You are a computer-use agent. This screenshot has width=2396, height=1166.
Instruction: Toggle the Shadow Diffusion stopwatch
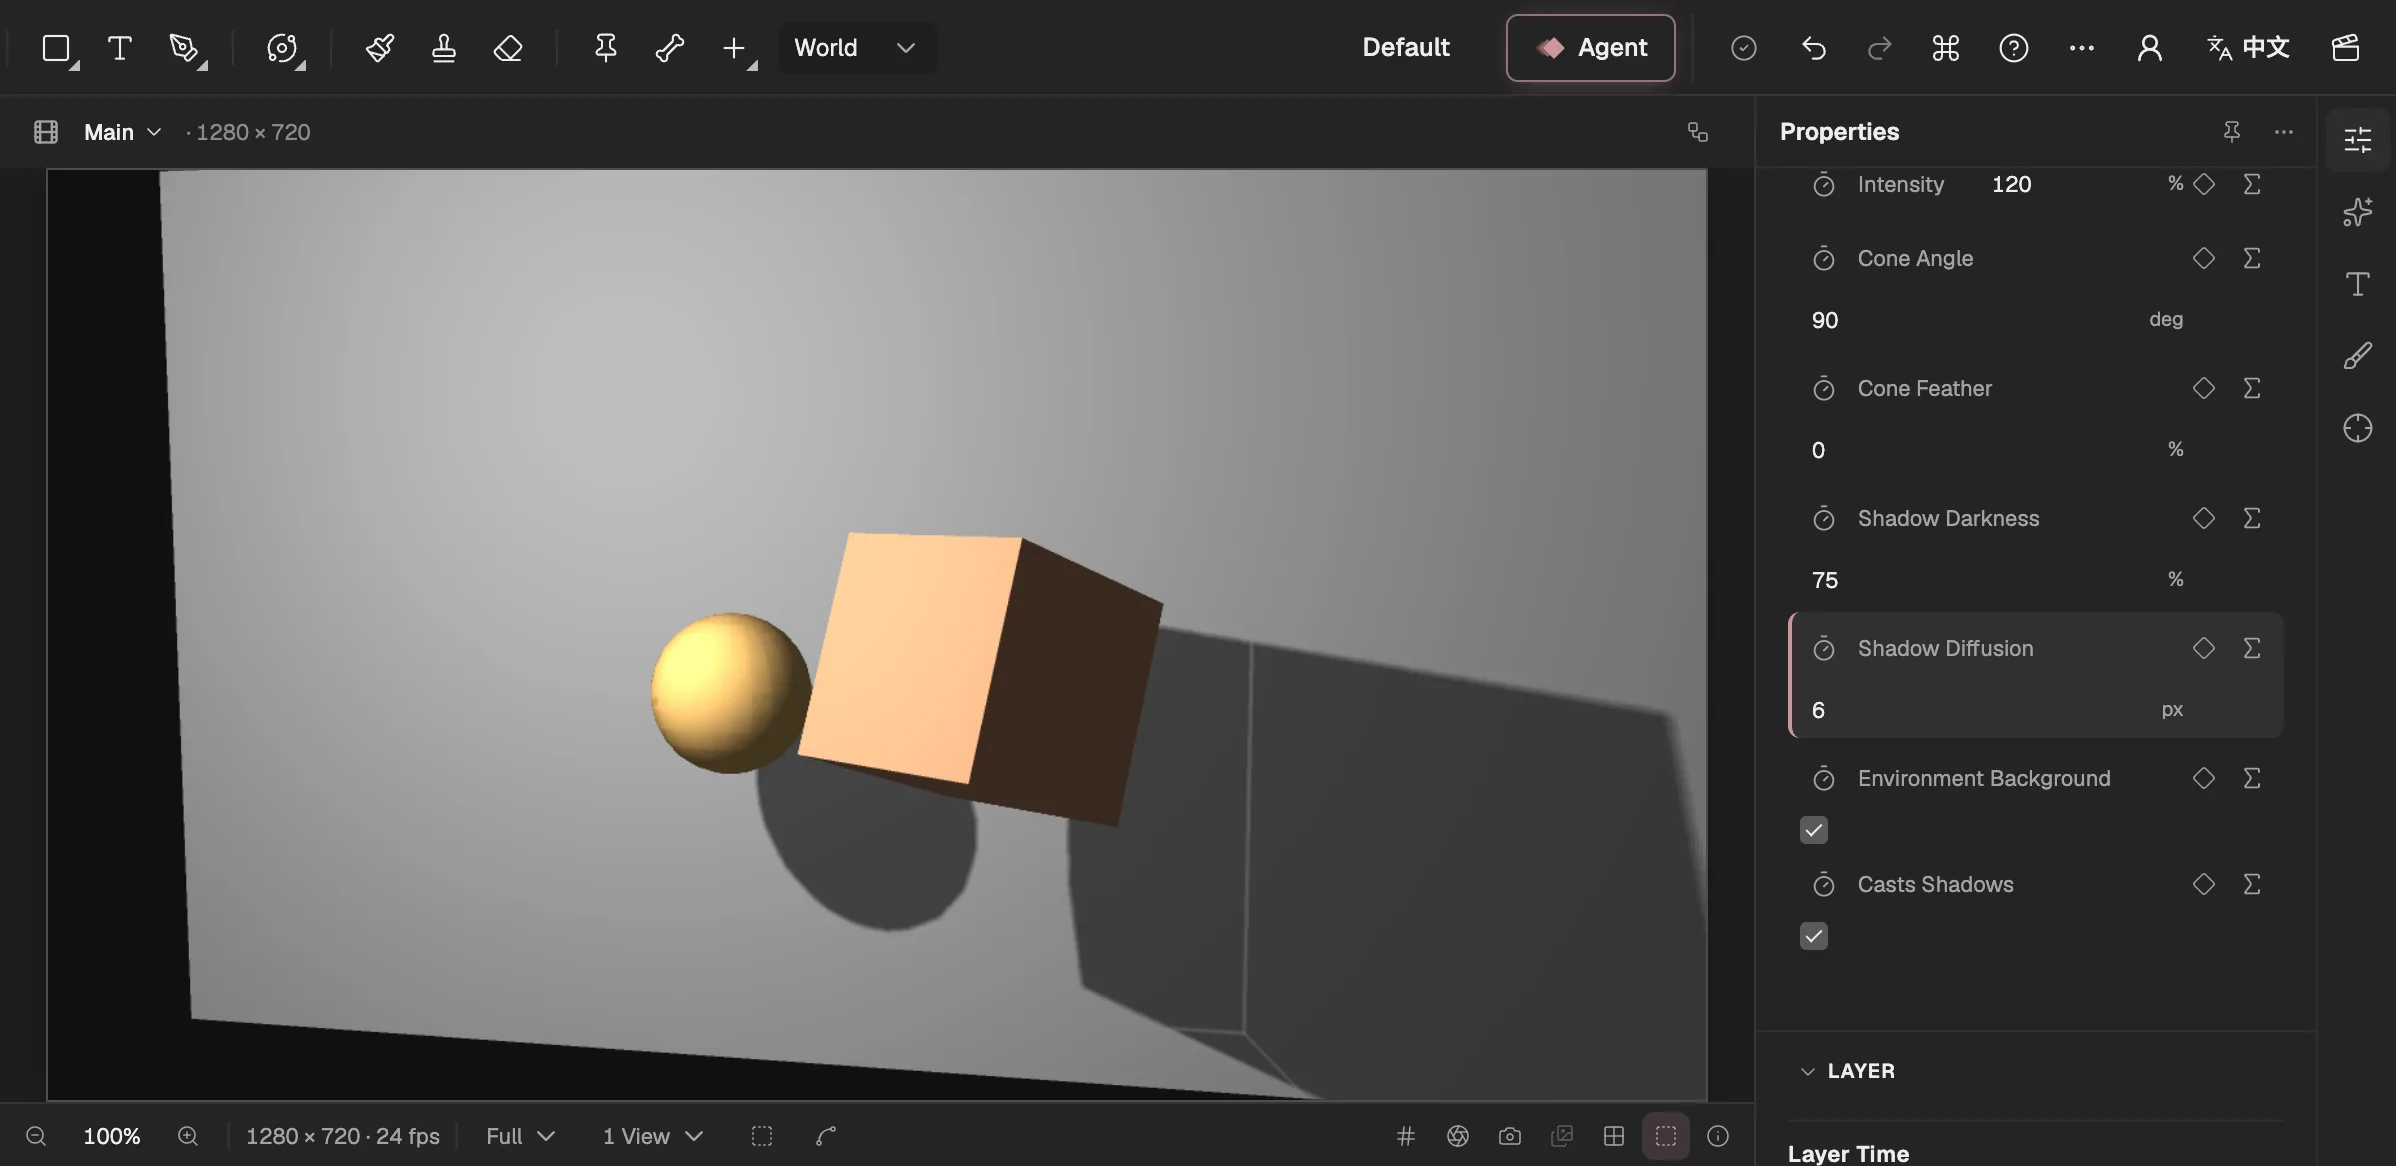tap(1824, 648)
